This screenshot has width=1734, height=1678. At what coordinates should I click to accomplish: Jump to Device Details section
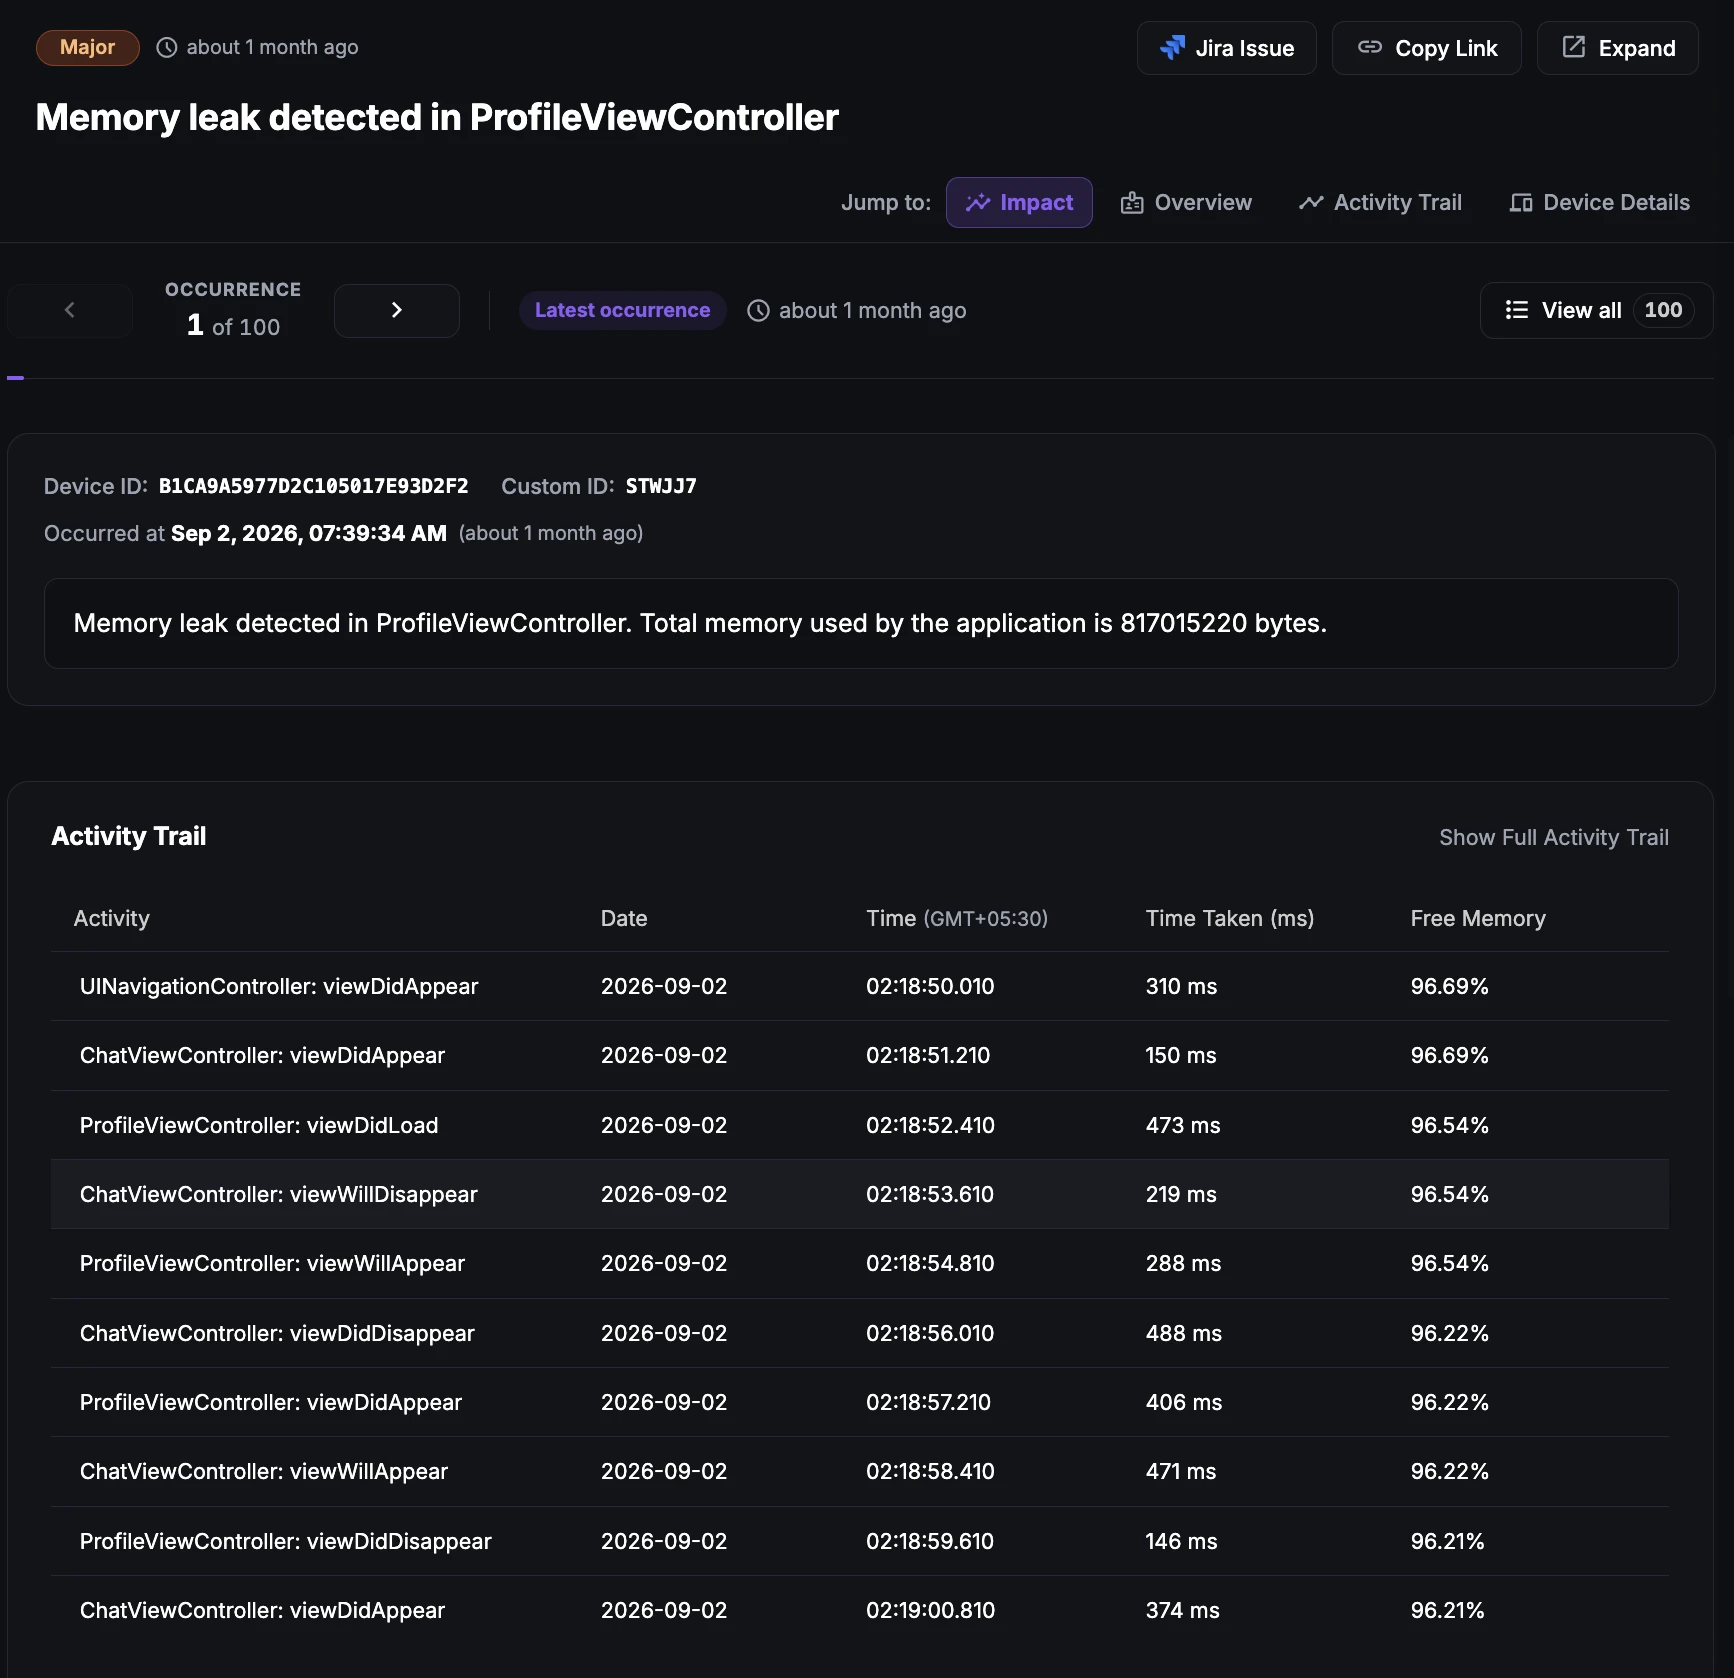tap(1599, 202)
